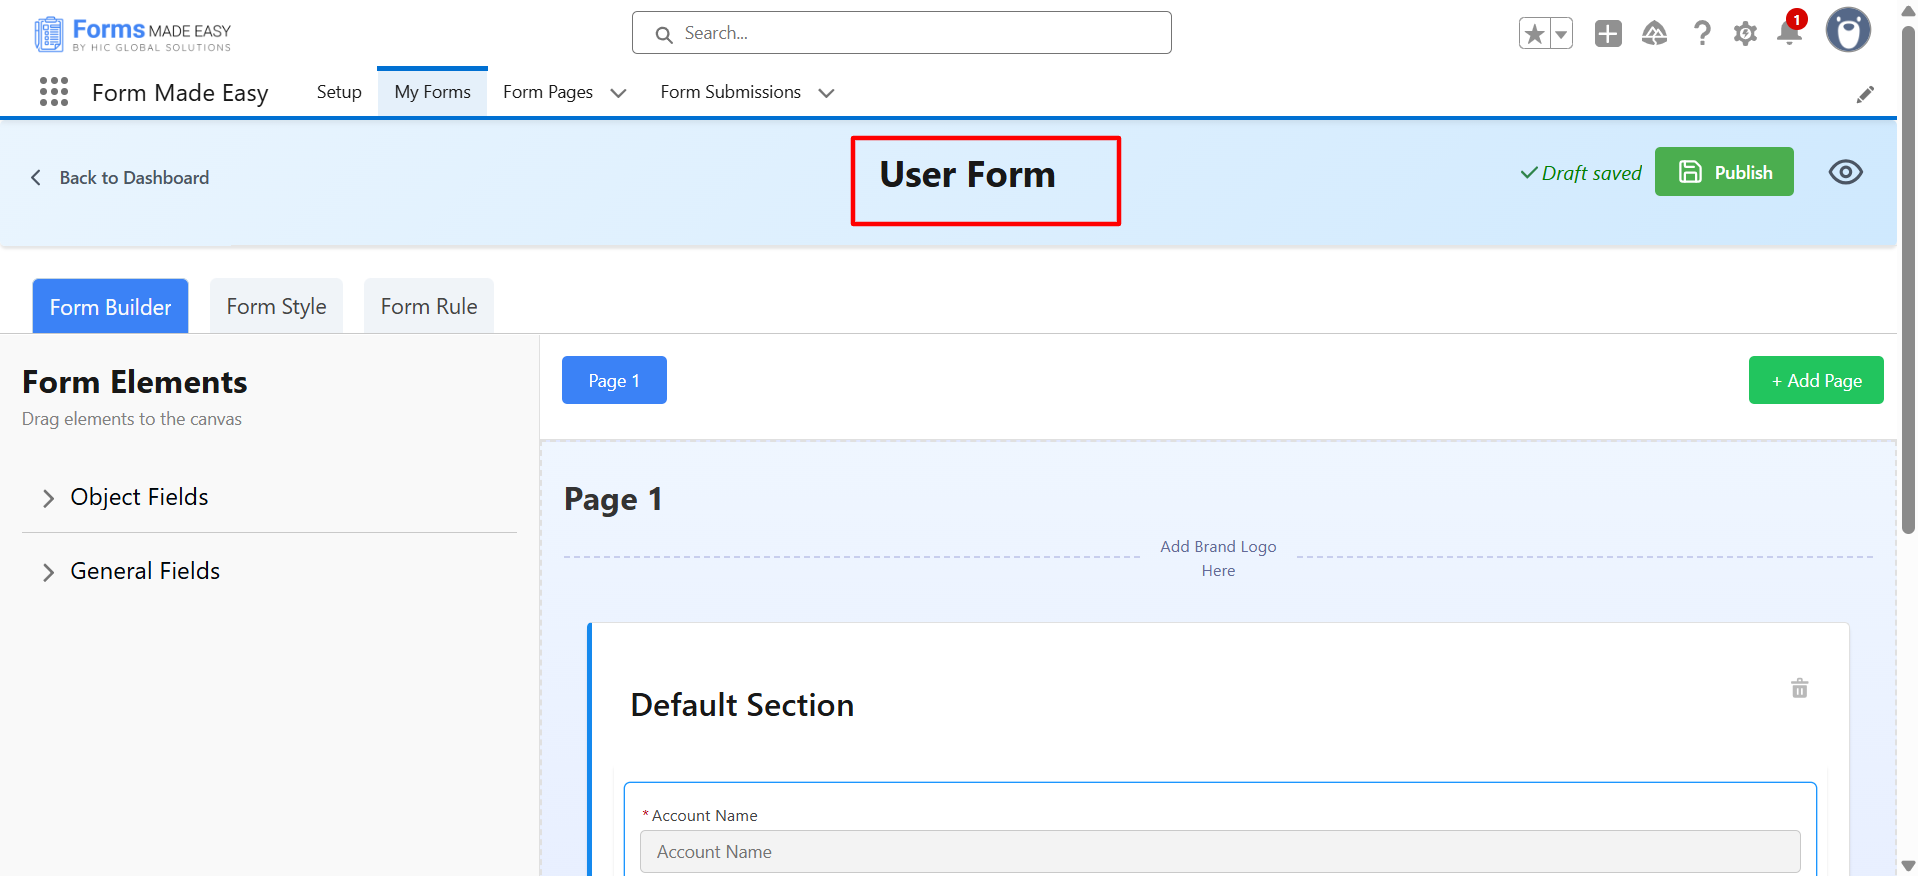Click into the global Search field
The image size is (1918, 876).
click(x=902, y=33)
